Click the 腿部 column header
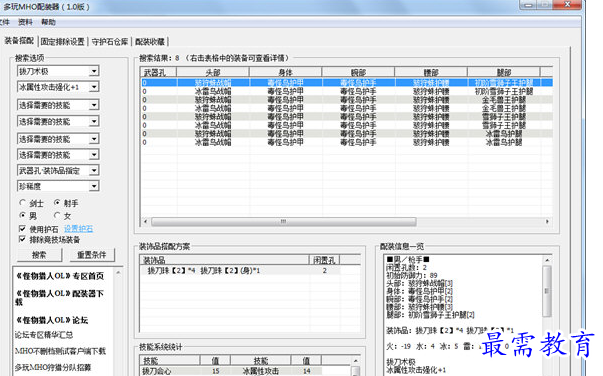 pyautogui.click(x=503, y=72)
